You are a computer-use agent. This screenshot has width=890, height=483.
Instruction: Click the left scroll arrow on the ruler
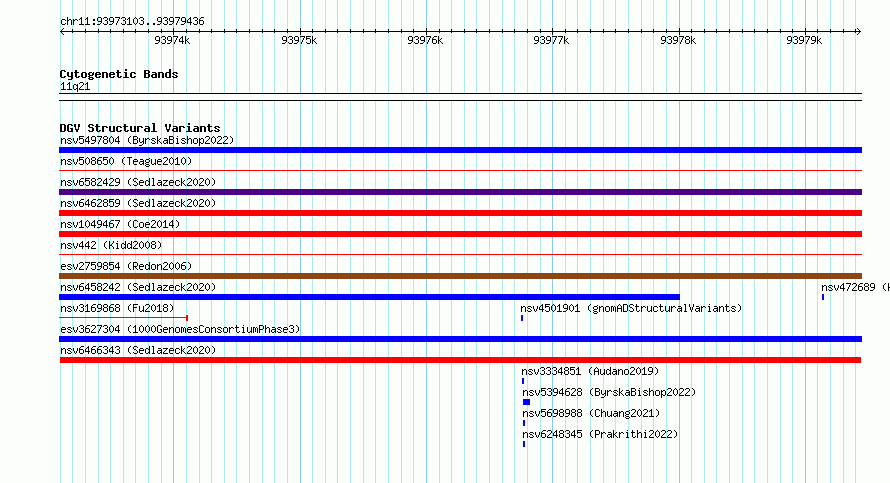[x=62, y=32]
